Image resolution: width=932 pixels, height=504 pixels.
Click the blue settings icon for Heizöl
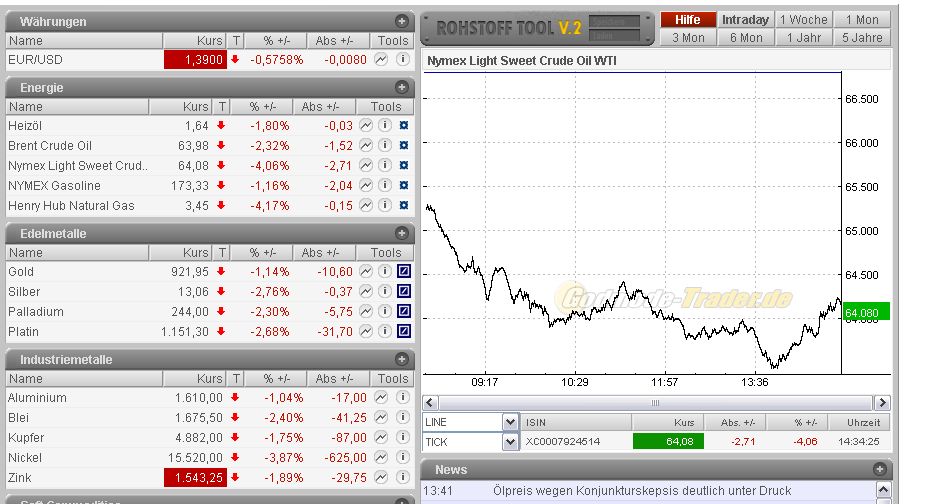click(x=404, y=125)
